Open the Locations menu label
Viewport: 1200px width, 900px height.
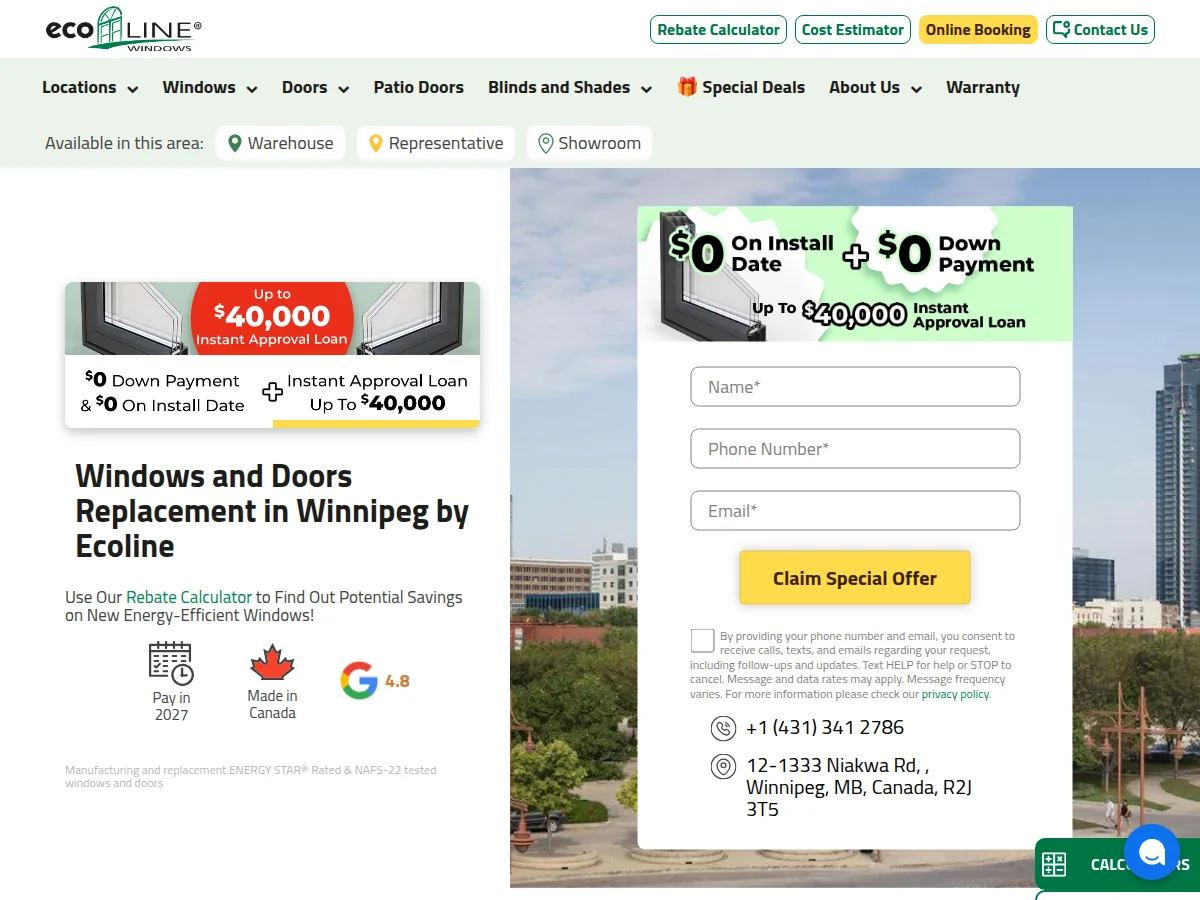tap(79, 87)
